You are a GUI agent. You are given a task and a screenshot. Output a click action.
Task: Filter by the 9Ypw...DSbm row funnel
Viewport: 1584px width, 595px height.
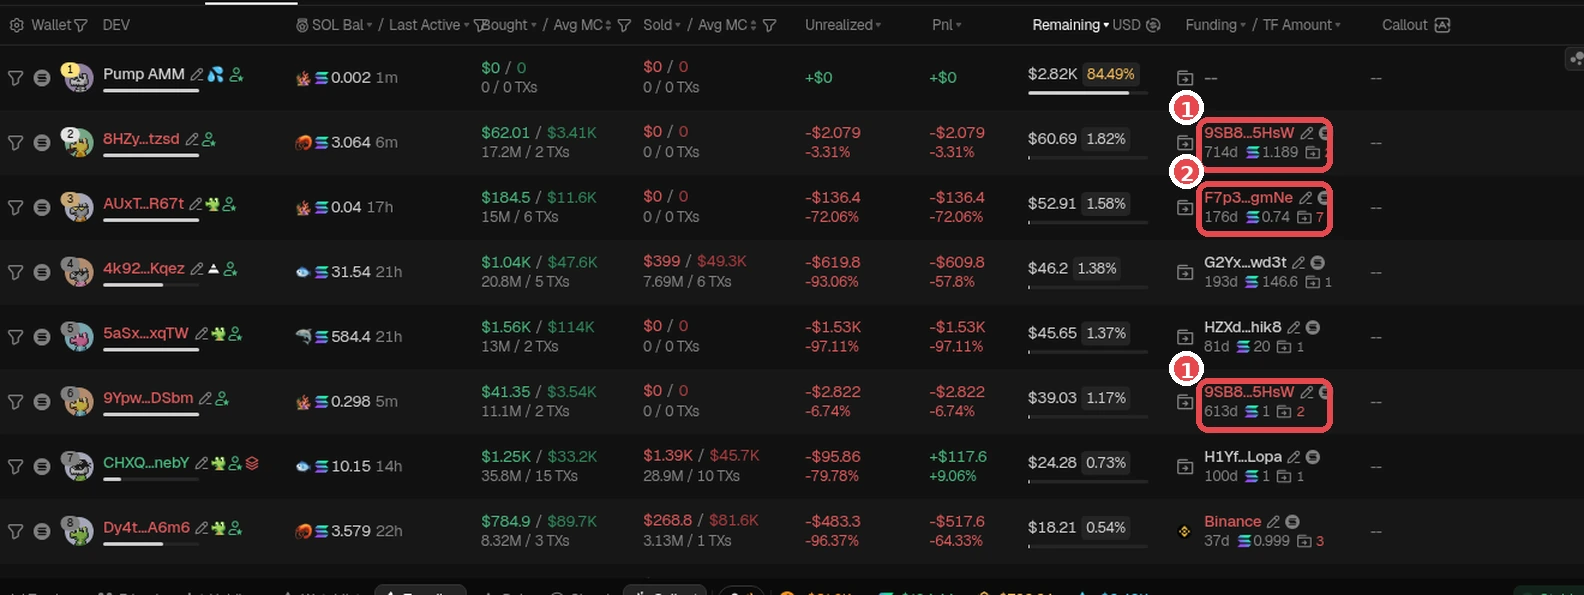16,402
